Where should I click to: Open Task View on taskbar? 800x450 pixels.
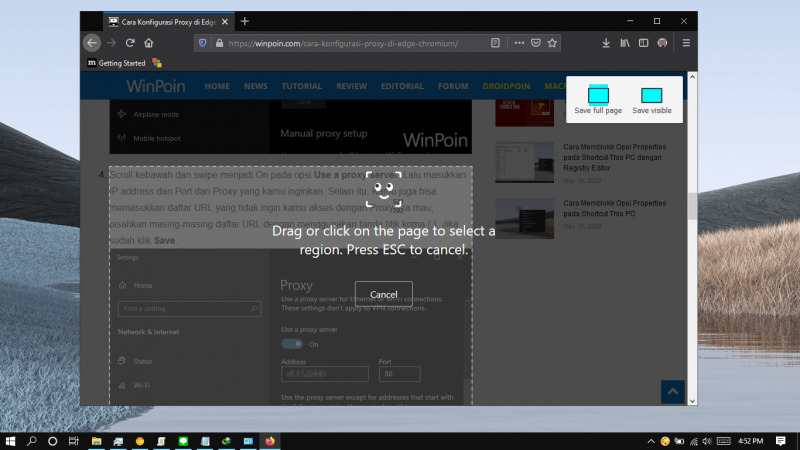(x=74, y=441)
